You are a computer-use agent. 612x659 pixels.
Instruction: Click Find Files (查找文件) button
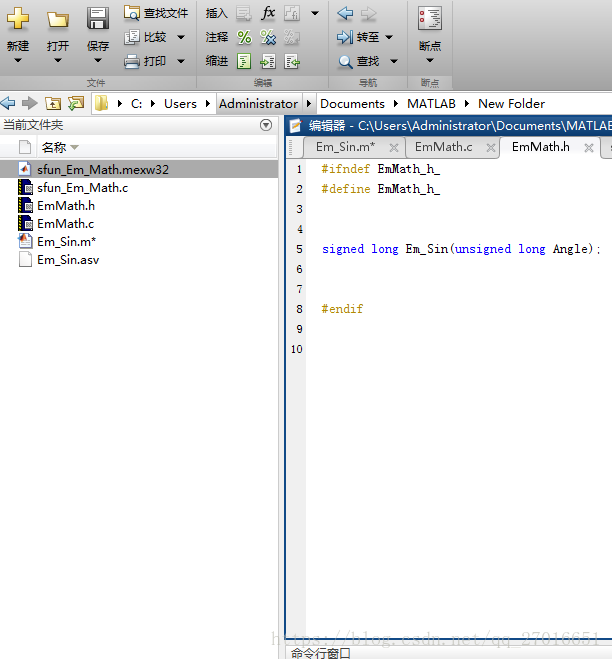[x=156, y=13]
